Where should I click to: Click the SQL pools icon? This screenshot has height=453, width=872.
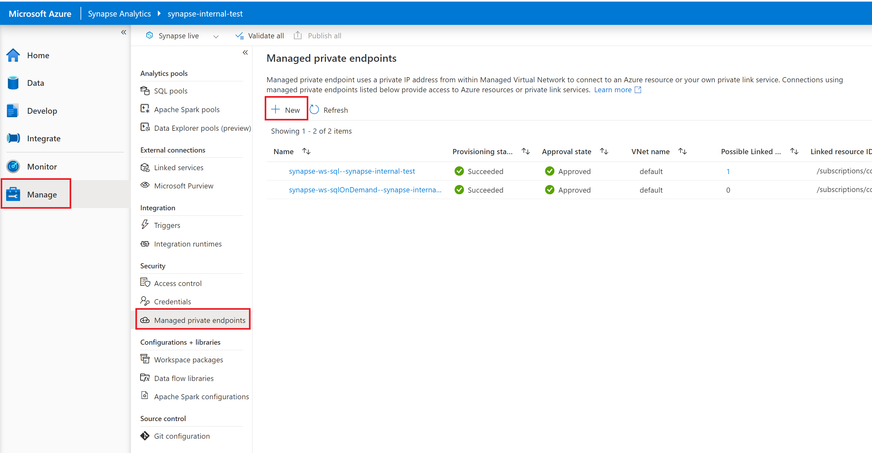145,91
